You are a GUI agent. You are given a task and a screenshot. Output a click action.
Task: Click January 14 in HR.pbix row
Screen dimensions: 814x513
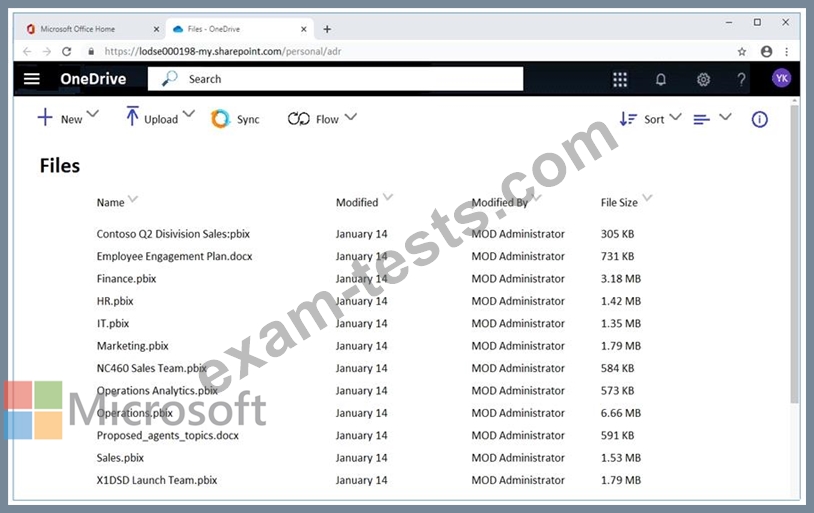coord(361,301)
